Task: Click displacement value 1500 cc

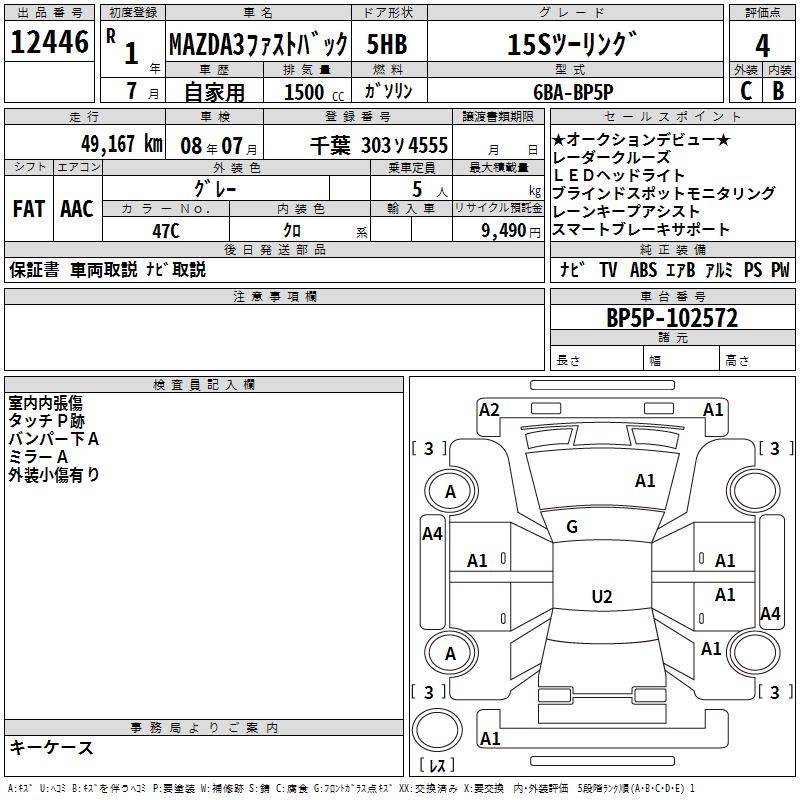Action: pos(314,92)
